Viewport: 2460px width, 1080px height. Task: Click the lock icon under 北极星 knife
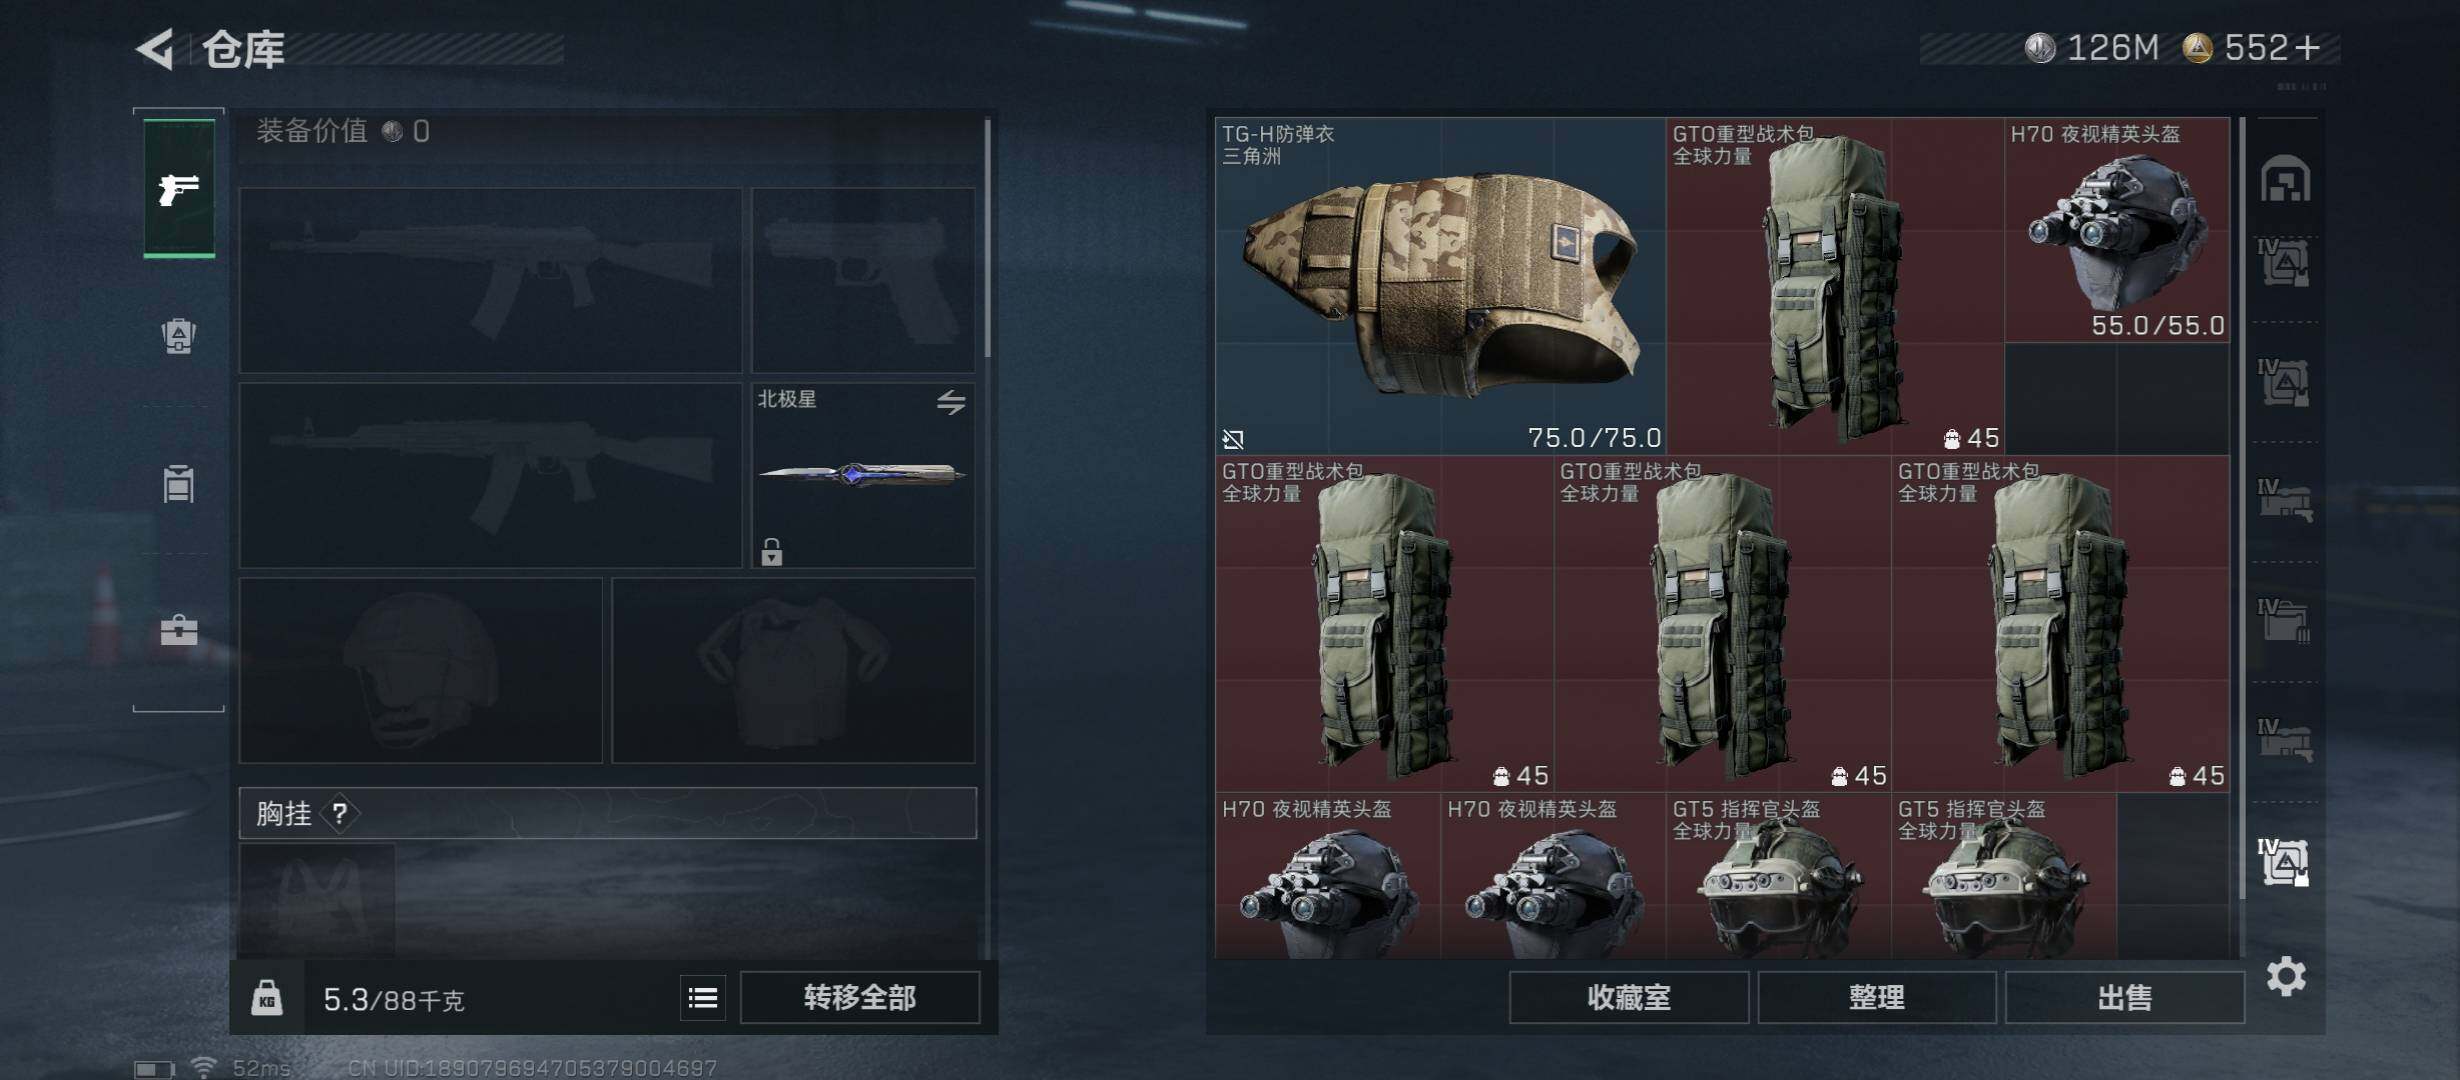[x=771, y=552]
